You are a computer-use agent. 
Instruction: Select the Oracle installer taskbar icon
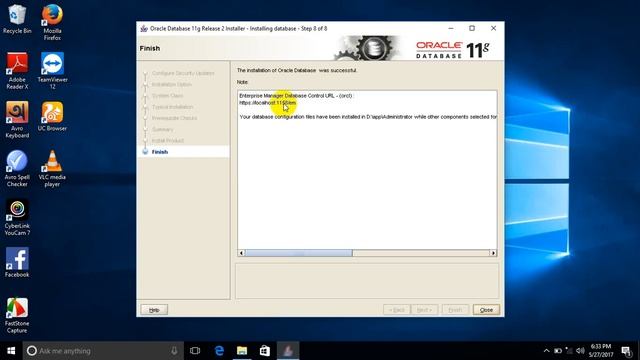click(288, 351)
